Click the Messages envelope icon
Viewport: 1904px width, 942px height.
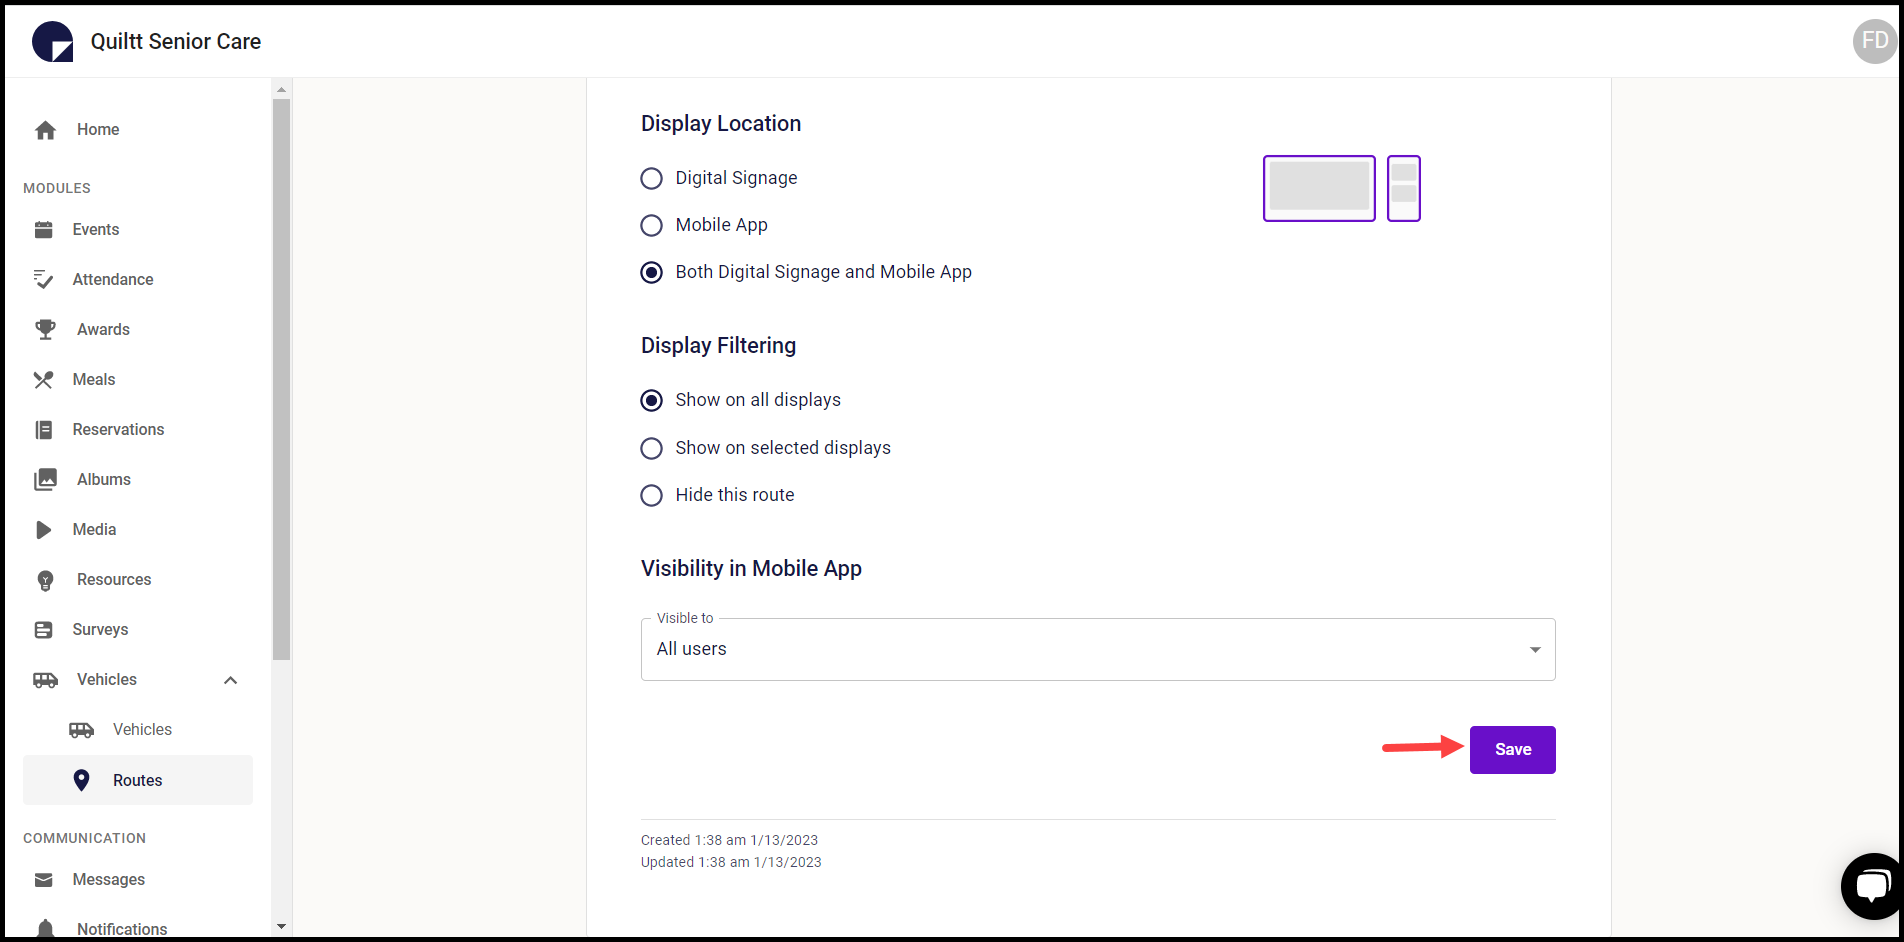coord(45,879)
